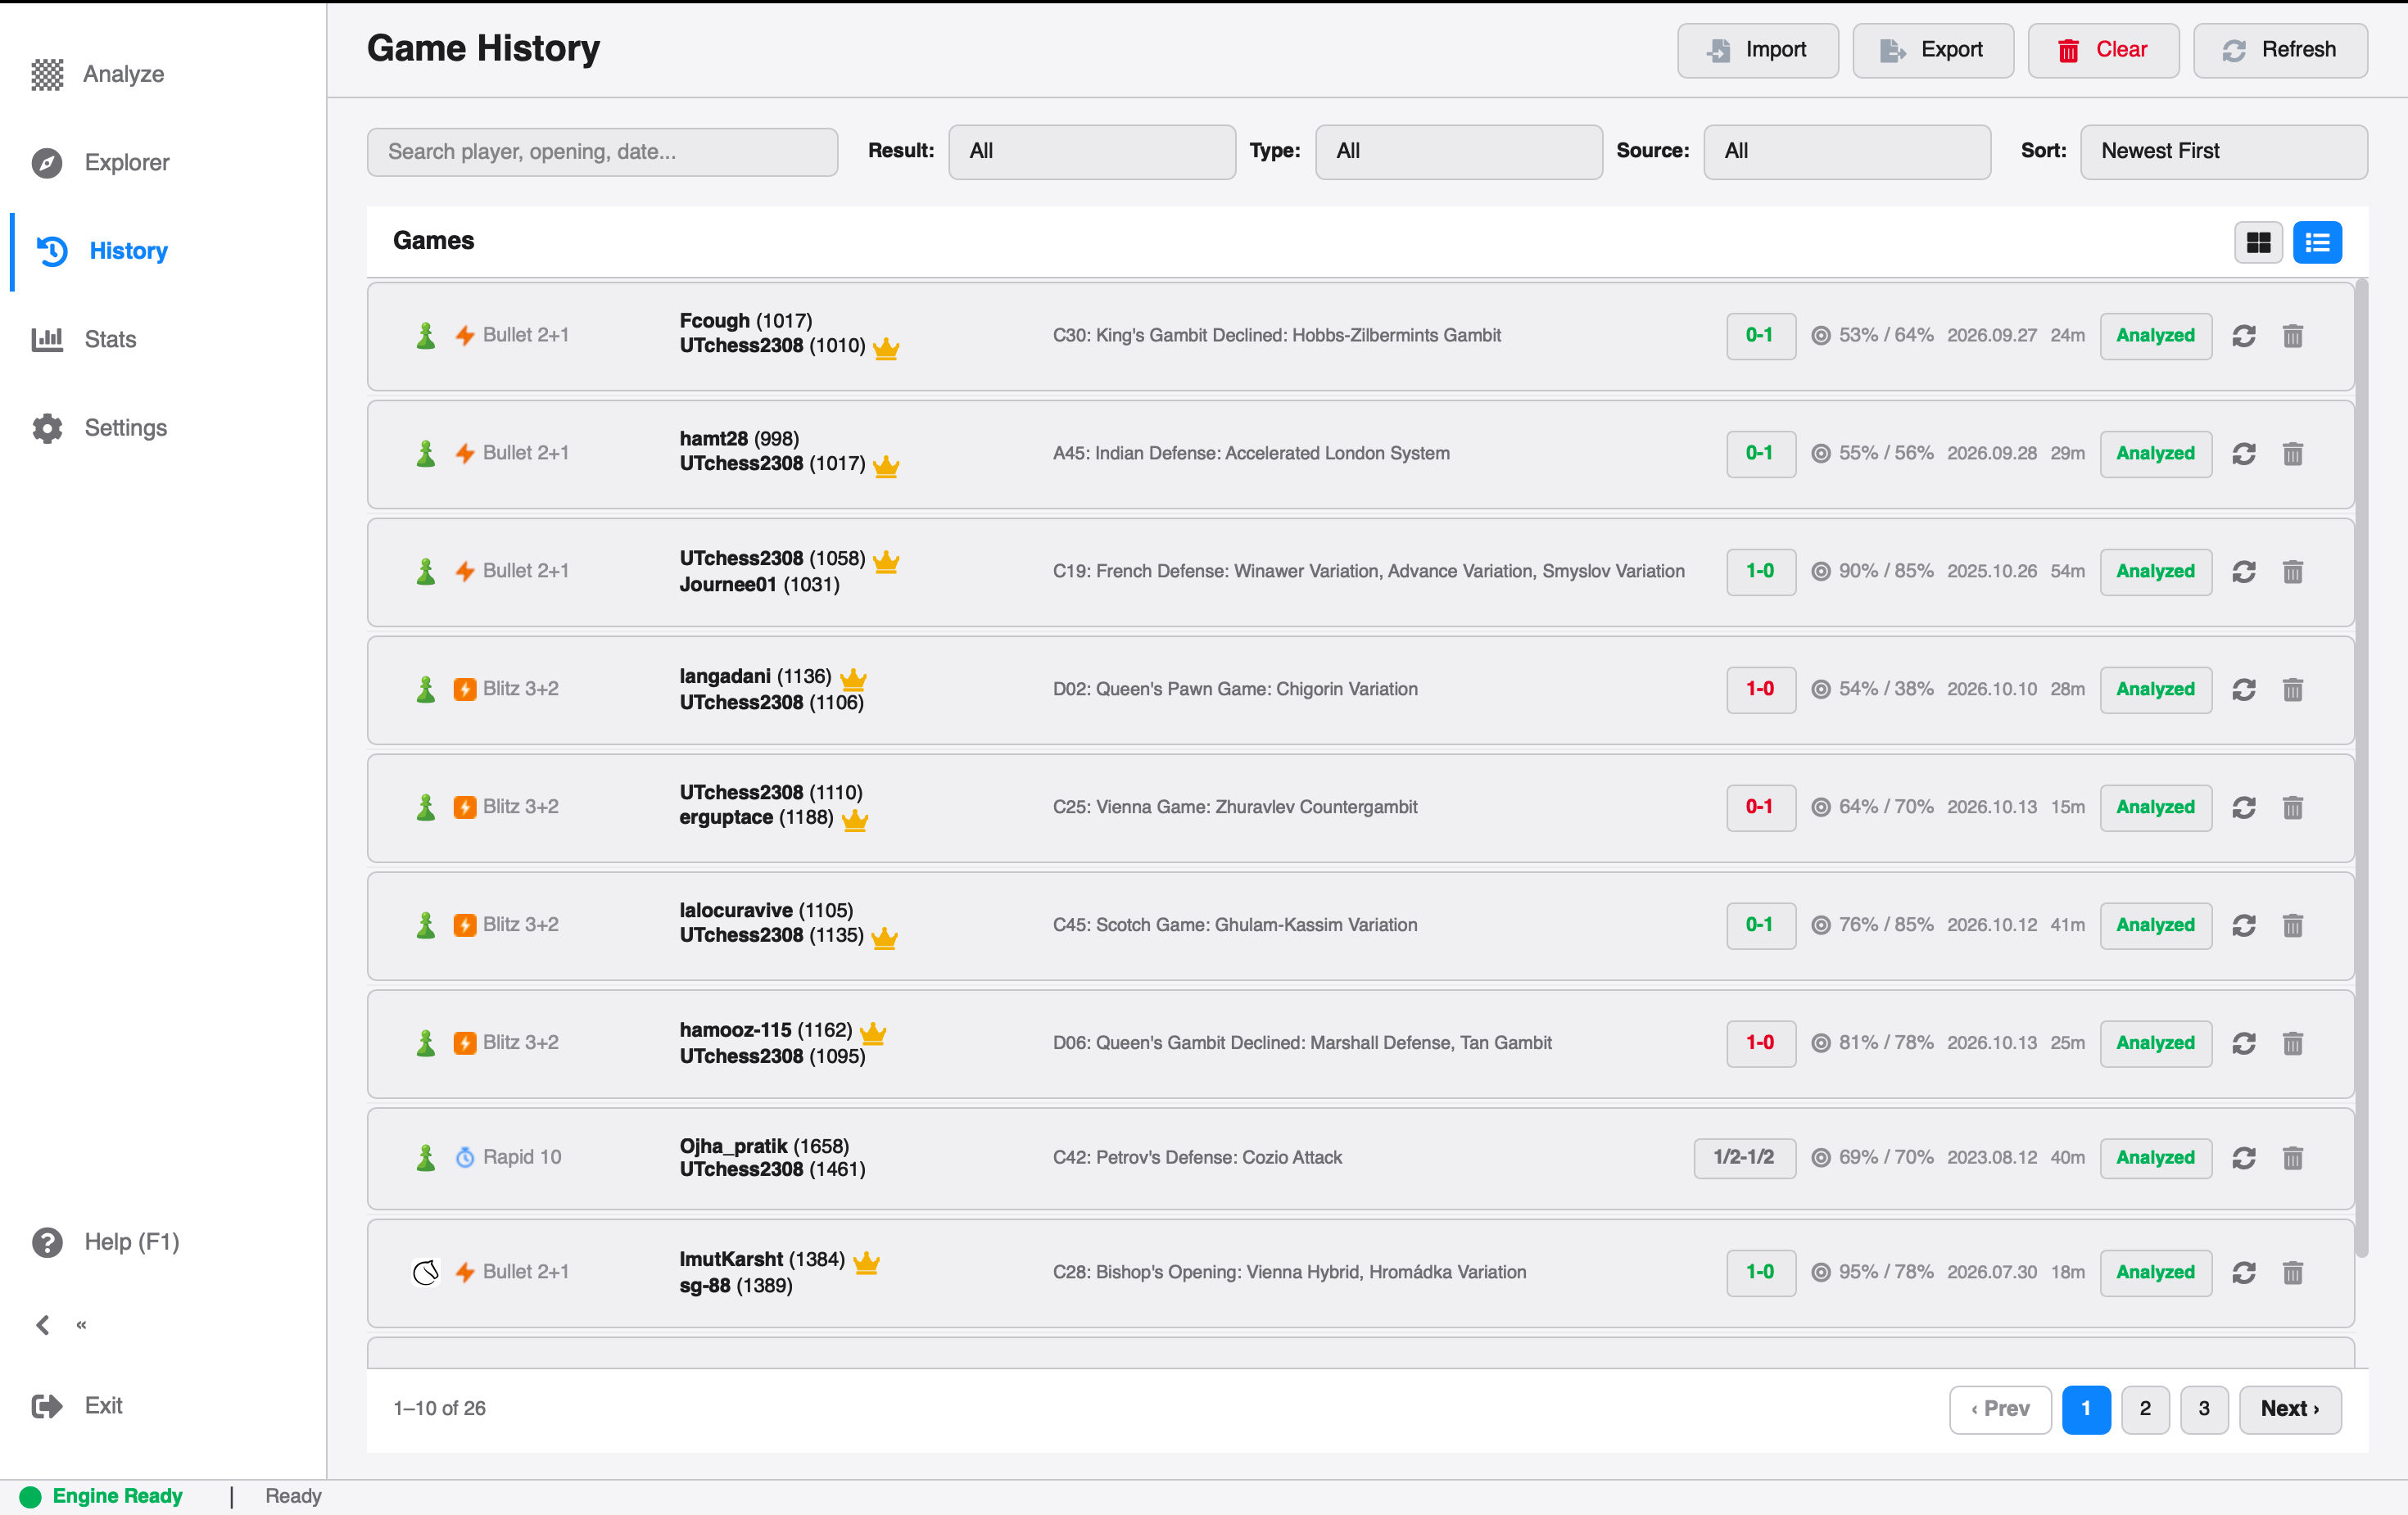Click the Export button
The image size is (2408, 1515).
pos(1932,50)
